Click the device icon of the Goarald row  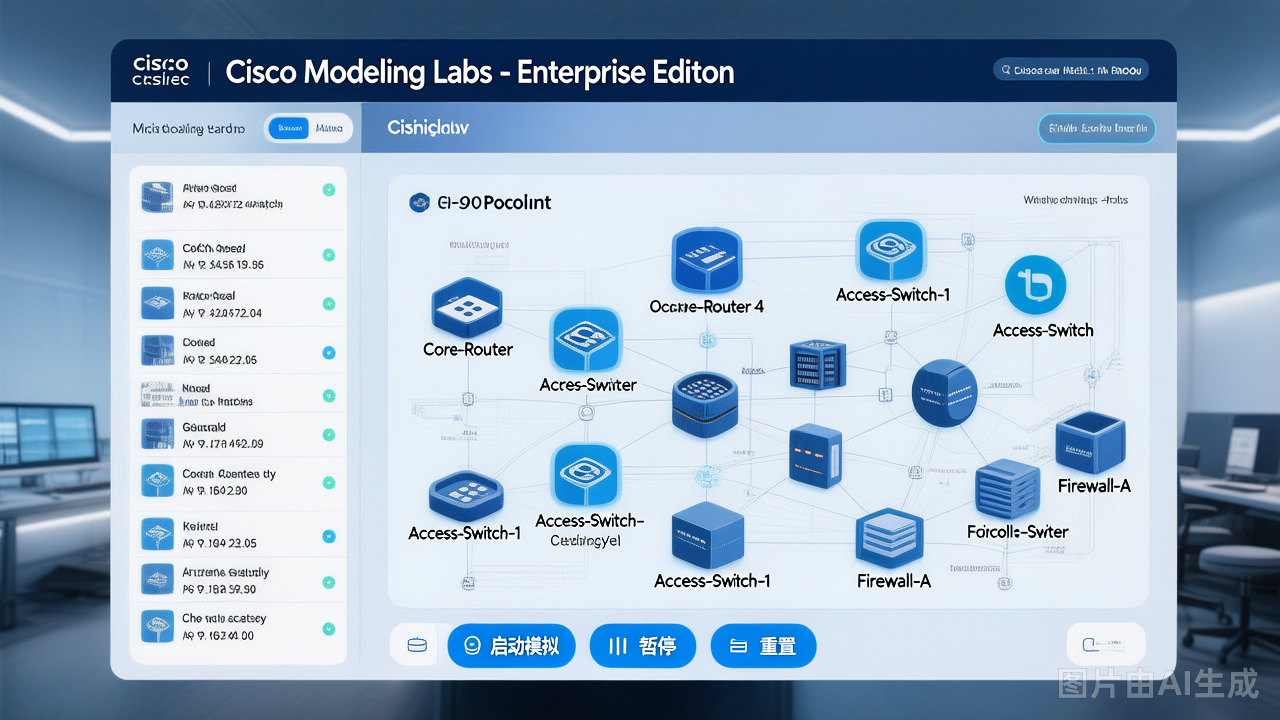[x=159, y=434]
